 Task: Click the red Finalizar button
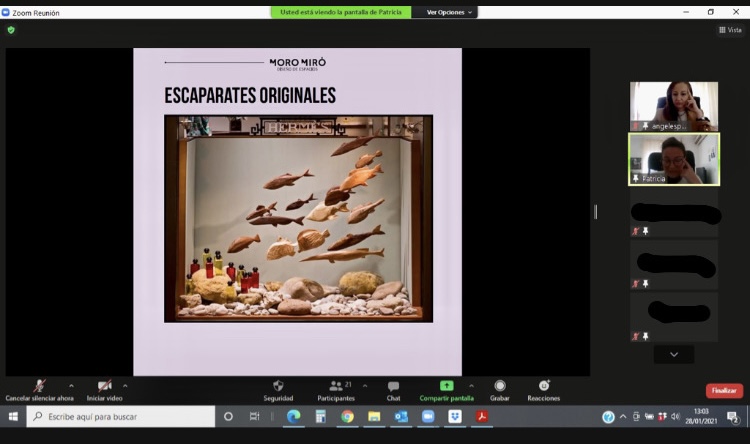pyautogui.click(x=724, y=391)
